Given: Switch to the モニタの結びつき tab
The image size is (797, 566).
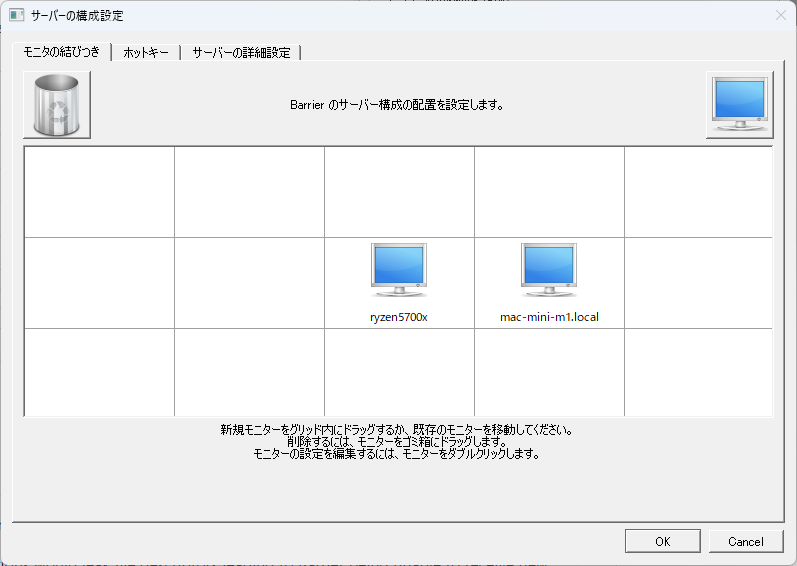Looking at the screenshot, I should 62,52.
